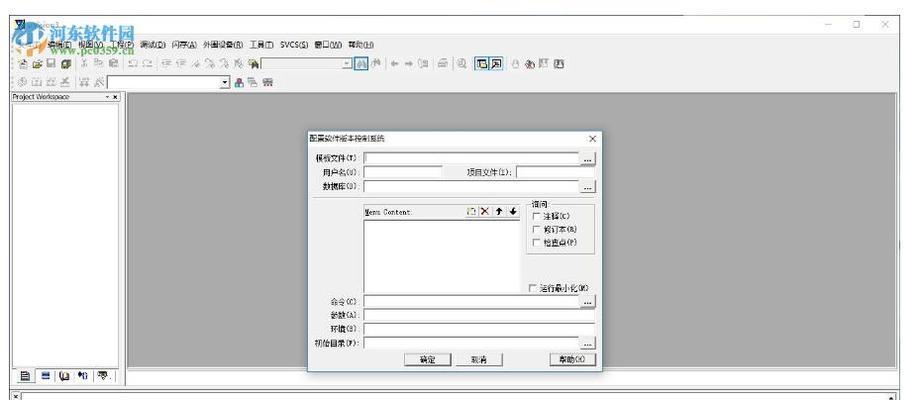Click the 取消 button
Screen dimensions: 922x400
tap(479, 360)
